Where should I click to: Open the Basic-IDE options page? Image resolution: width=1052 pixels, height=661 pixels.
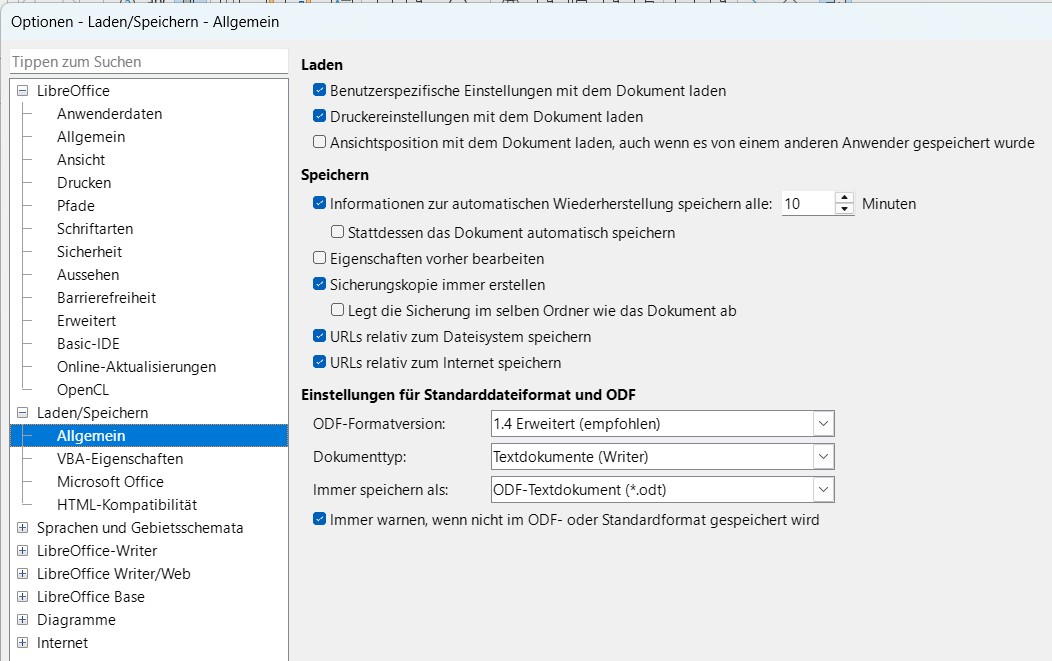[x=88, y=344]
